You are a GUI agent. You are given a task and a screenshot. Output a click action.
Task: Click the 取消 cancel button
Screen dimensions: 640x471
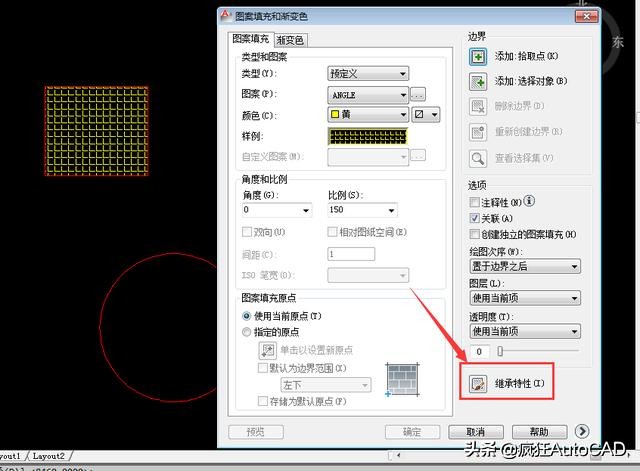coord(476,432)
